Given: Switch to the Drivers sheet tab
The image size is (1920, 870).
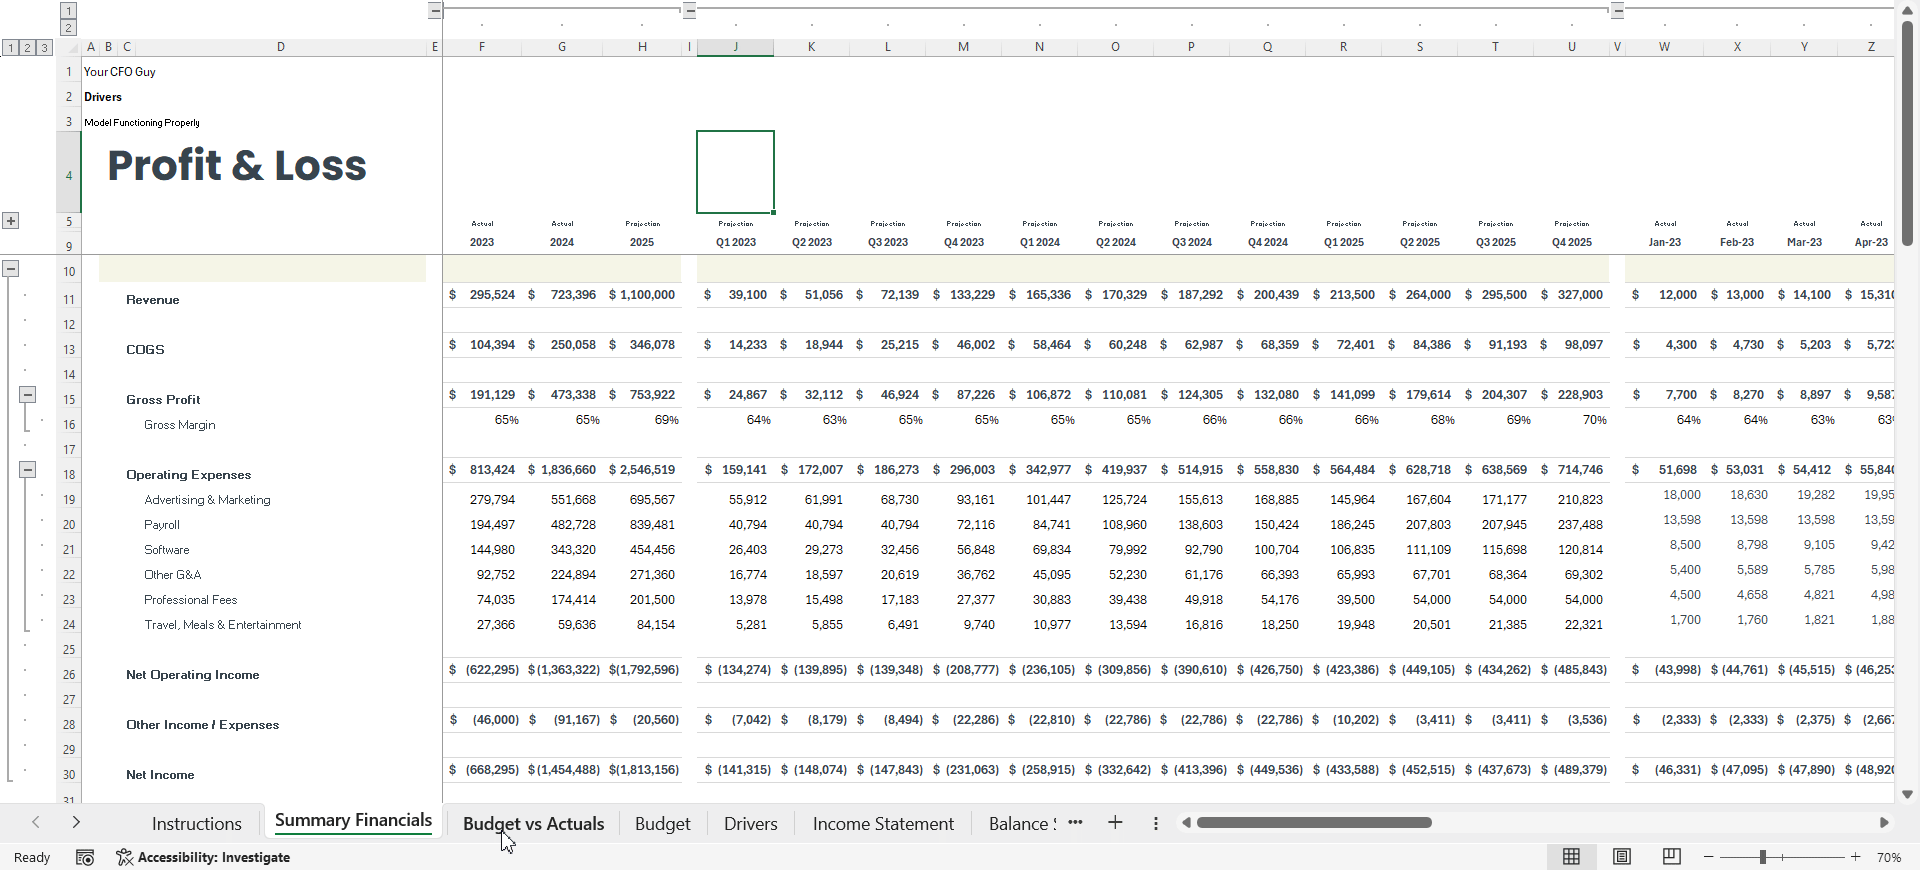Looking at the screenshot, I should (750, 823).
